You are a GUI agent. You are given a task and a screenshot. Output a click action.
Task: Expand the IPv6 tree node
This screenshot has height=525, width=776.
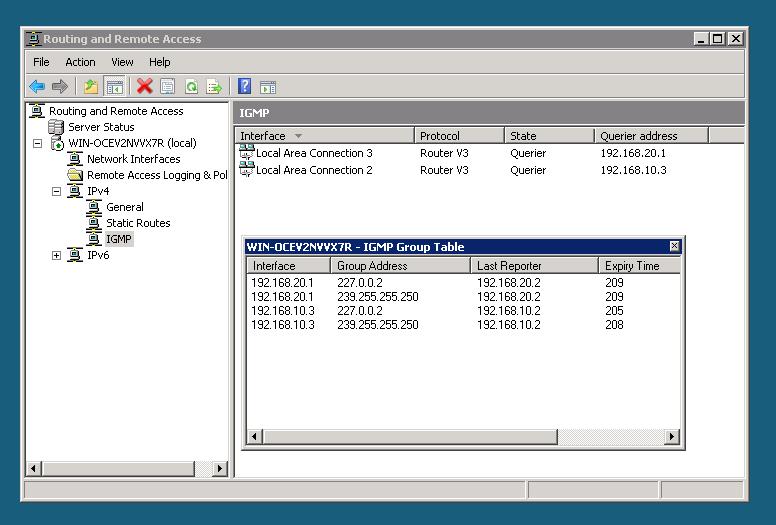(56, 255)
